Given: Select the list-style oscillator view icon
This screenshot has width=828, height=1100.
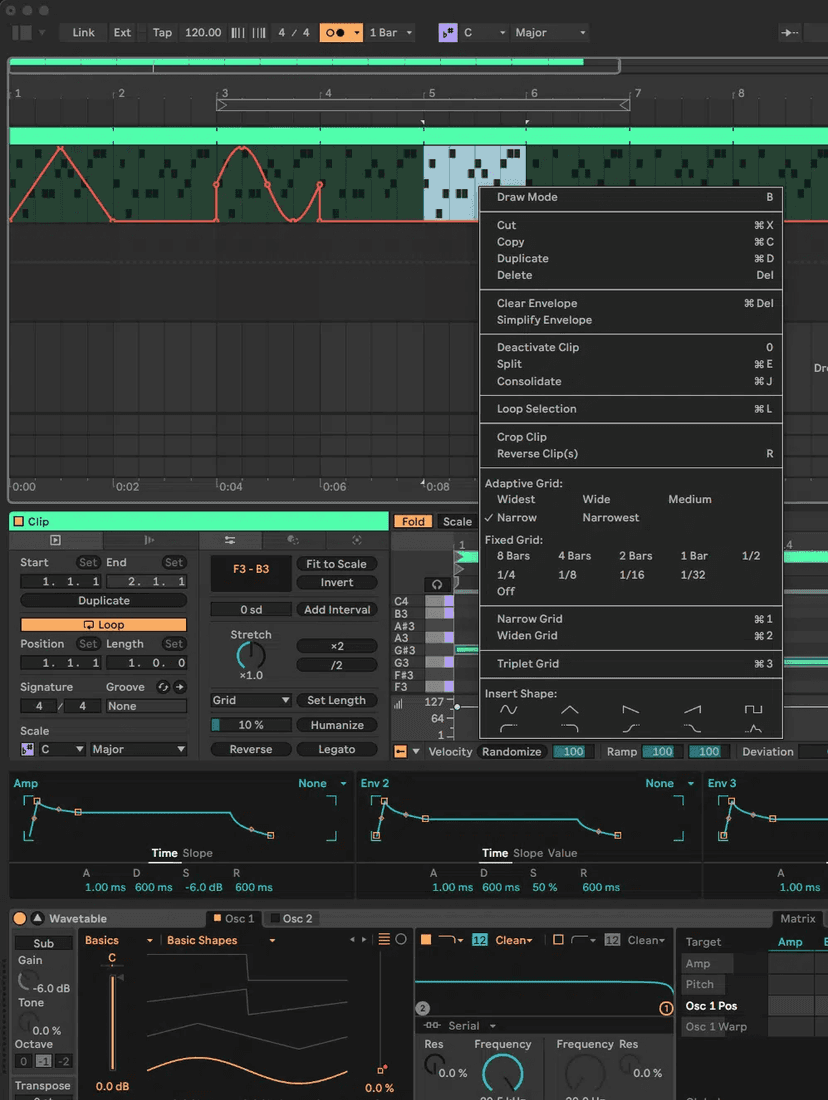Looking at the screenshot, I should (384, 939).
